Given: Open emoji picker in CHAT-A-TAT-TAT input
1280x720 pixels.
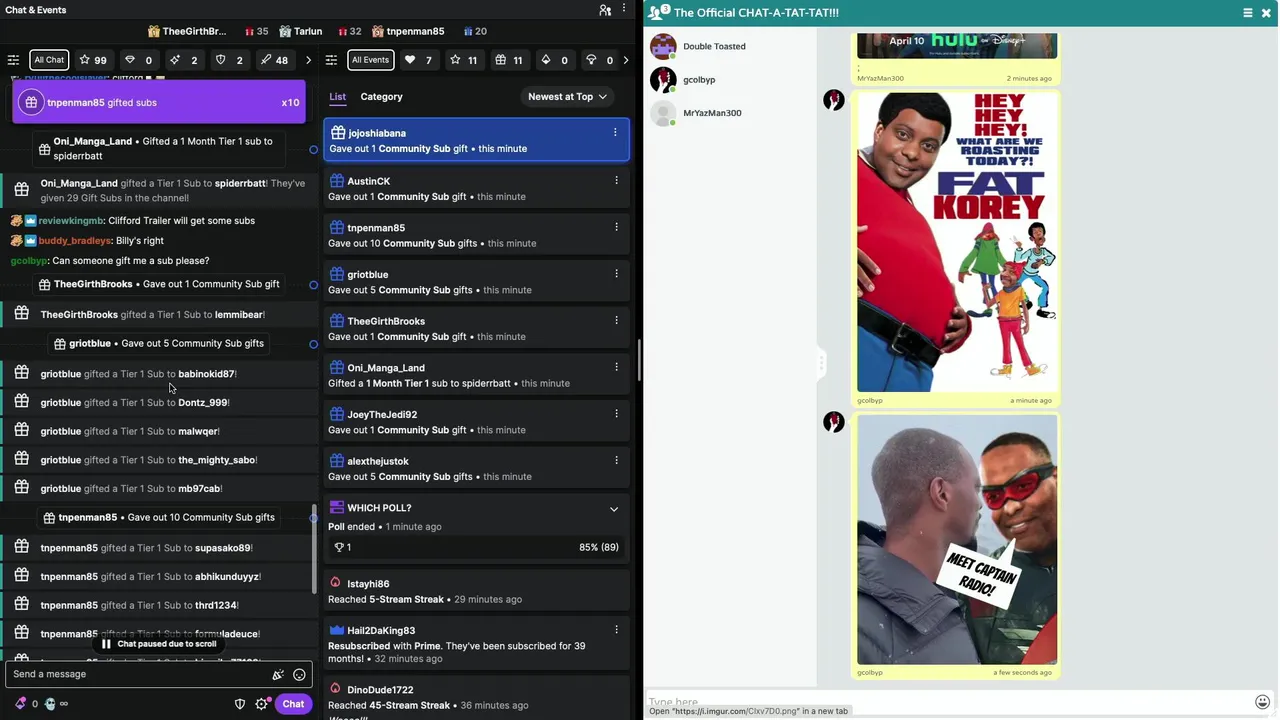Looking at the screenshot, I should pos(1263,702).
